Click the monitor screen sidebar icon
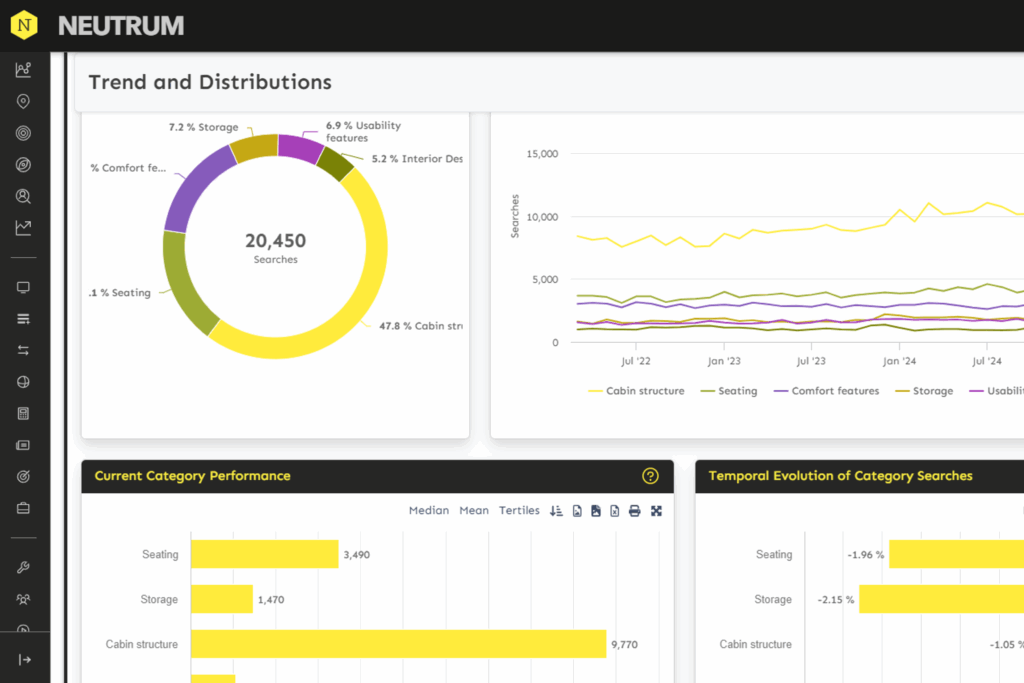 point(23,287)
